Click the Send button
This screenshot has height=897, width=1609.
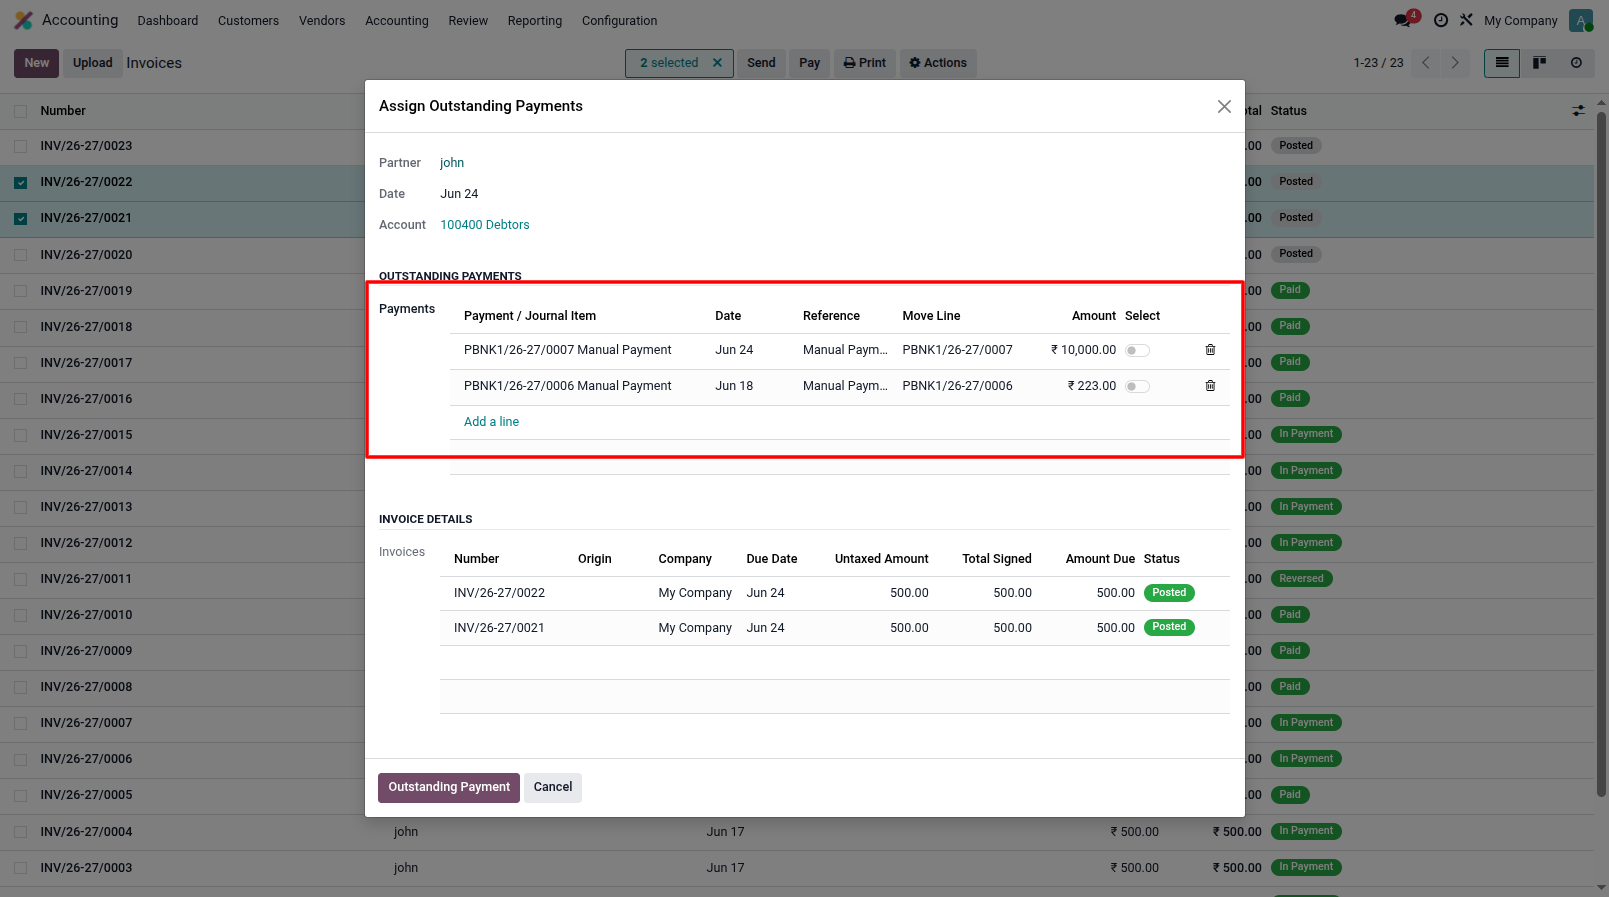pos(761,63)
